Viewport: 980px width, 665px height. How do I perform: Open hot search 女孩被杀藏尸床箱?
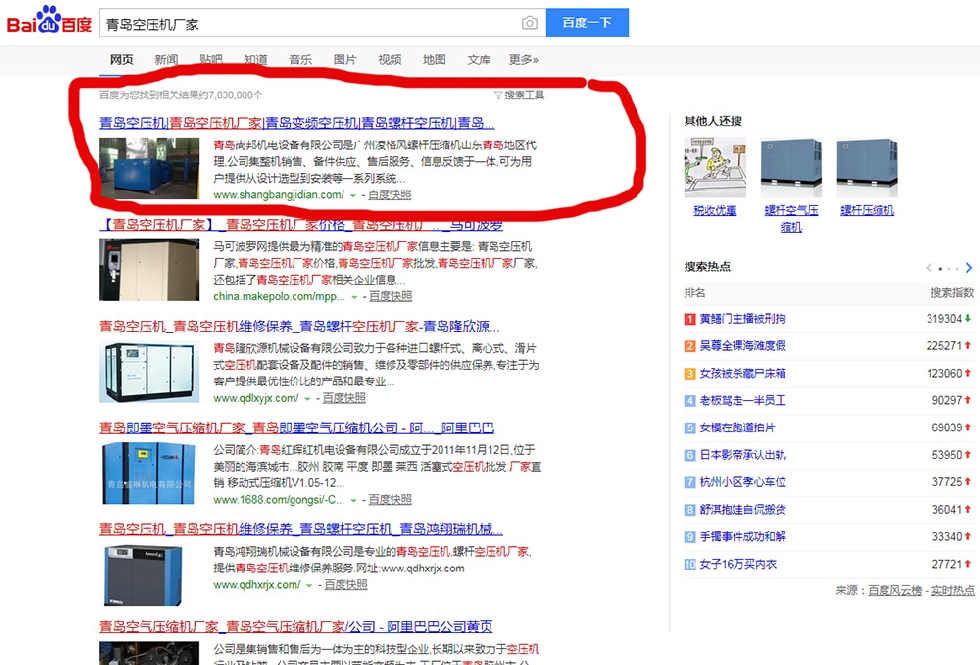coord(742,374)
